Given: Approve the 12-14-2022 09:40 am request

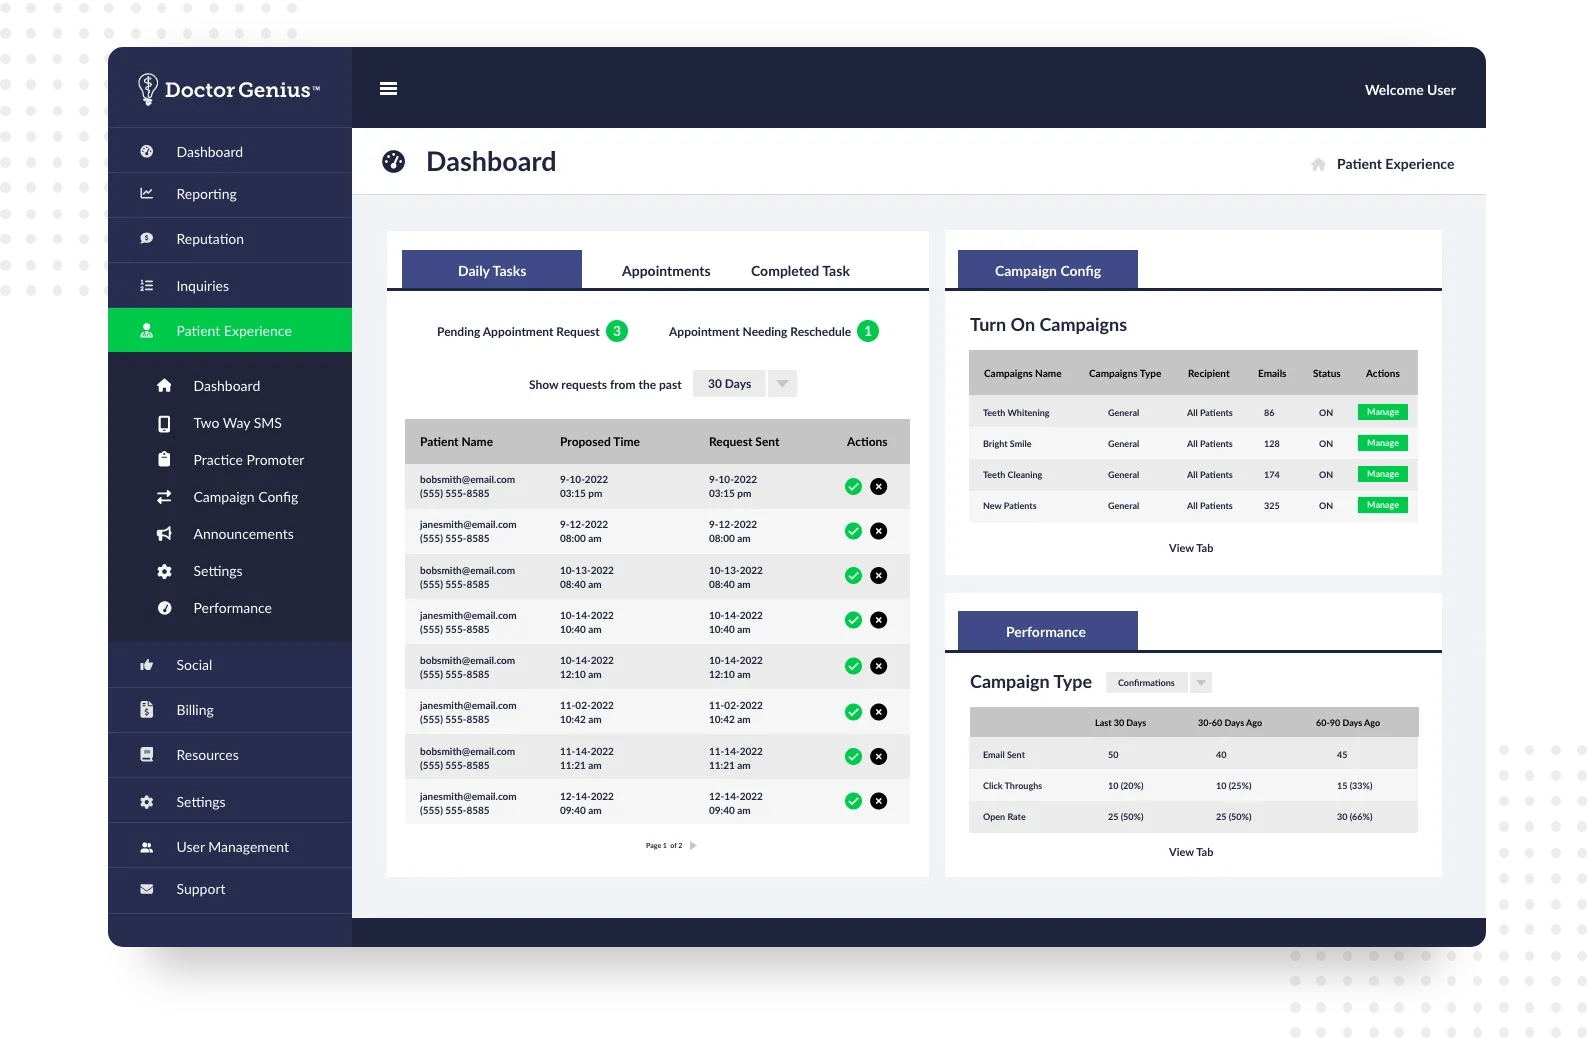Looking at the screenshot, I should coord(853,801).
